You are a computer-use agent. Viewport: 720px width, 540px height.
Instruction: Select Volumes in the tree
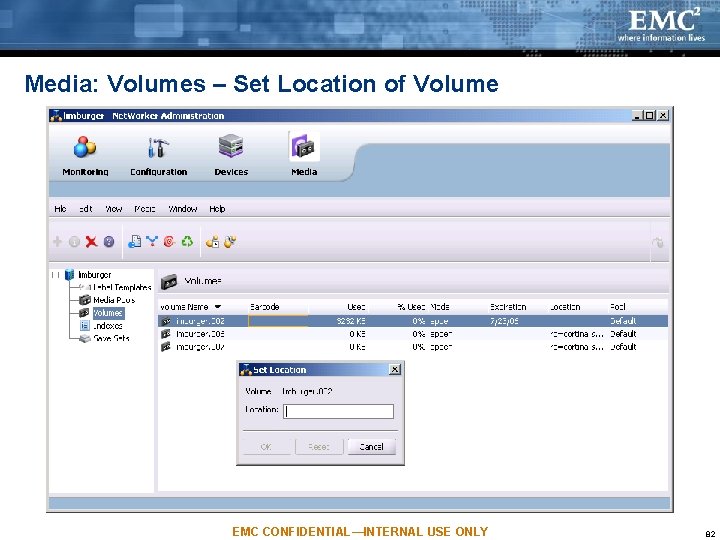[x=108, y=313]
